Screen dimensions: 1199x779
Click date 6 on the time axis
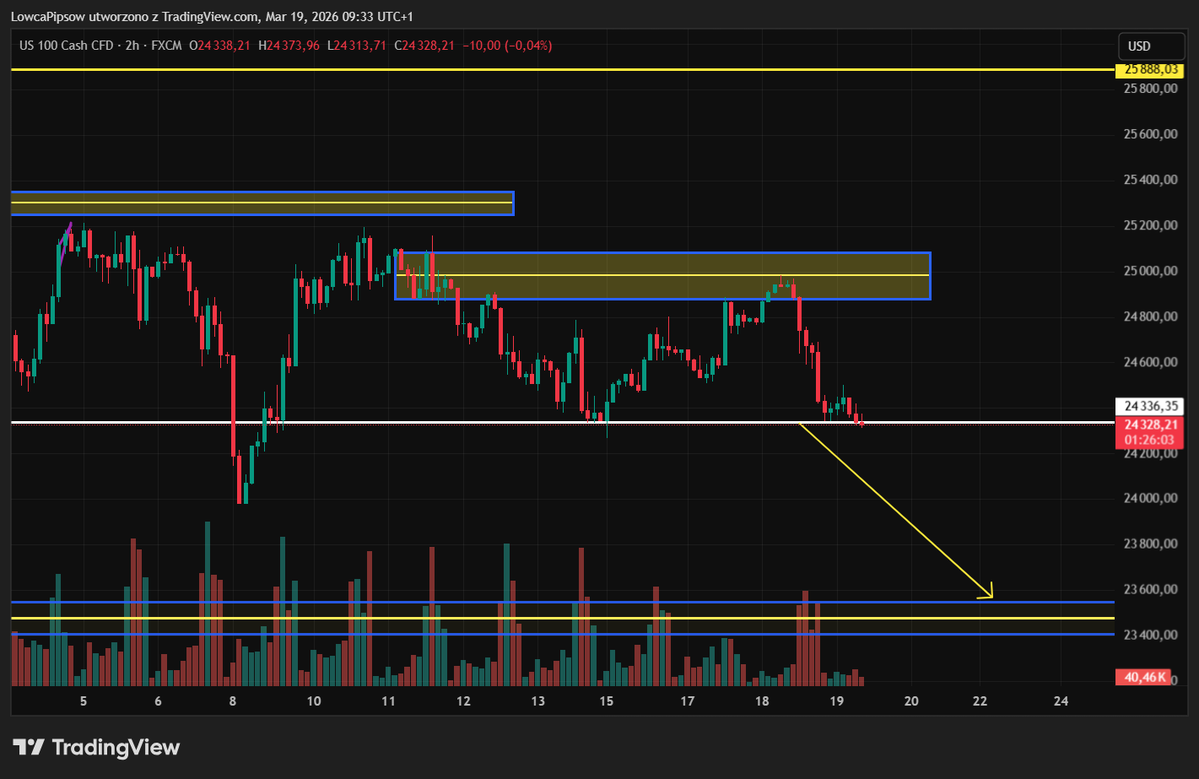[158, 701]
